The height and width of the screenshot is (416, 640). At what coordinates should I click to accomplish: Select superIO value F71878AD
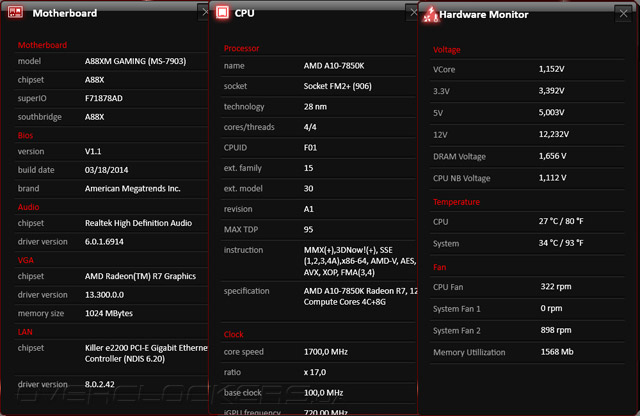tap(103, 98)
